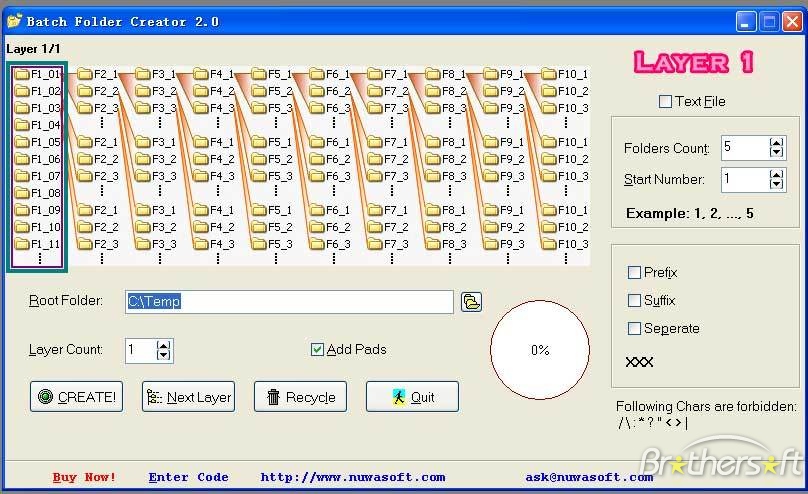
Task: Click the F1_09 folder icon
Action: [22, 210]
